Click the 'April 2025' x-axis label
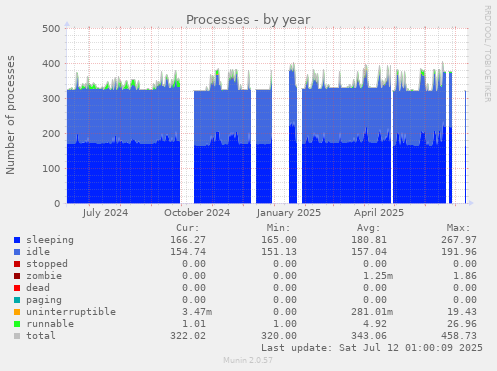Image resolution: width=497 pixels, height=371 pixels. (x=379, y=213)
